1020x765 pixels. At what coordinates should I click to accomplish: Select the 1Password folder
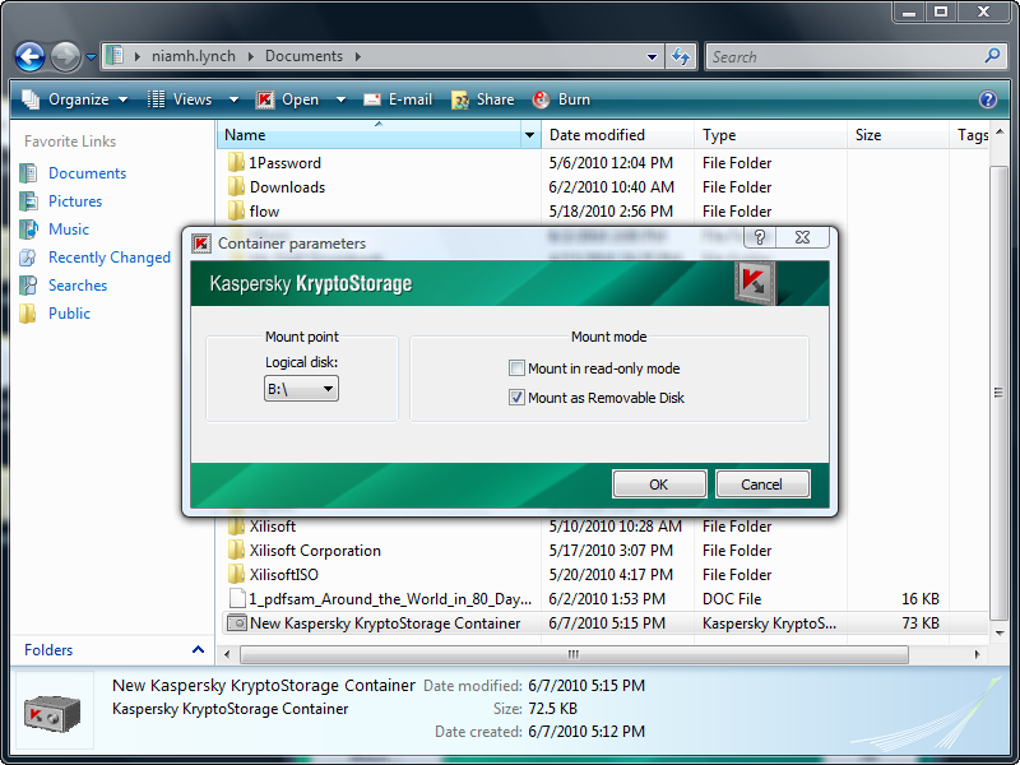(285, 163)
